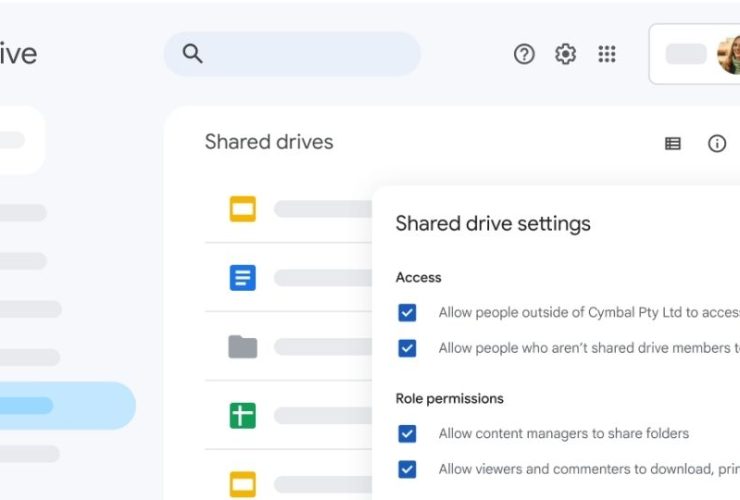Click the user profile avatar photo
The width and height of the screenshot is (740, 500).
tap(728, 55)
